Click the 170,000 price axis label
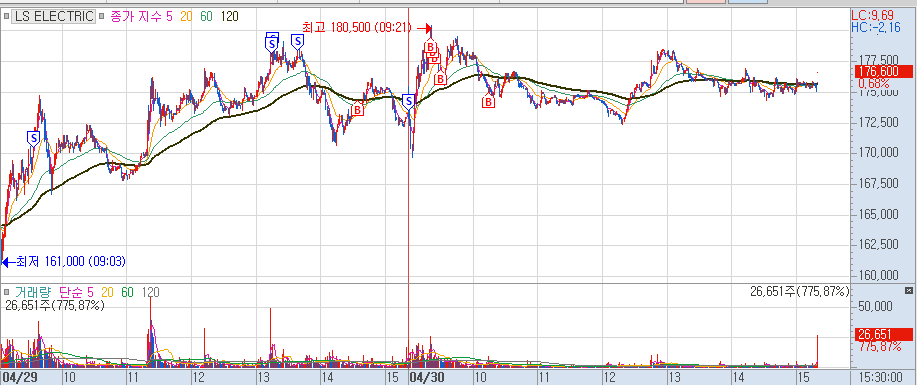Image resolution: width=917 pixels, height=385 pixels. point(877,153)
